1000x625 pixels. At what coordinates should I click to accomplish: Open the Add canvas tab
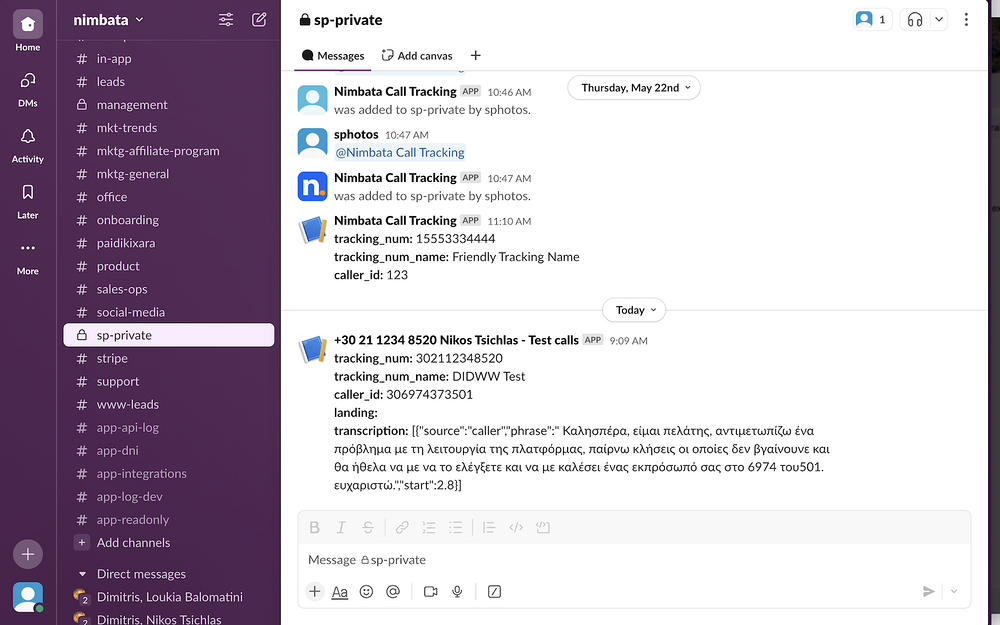(x=416, y=55)
